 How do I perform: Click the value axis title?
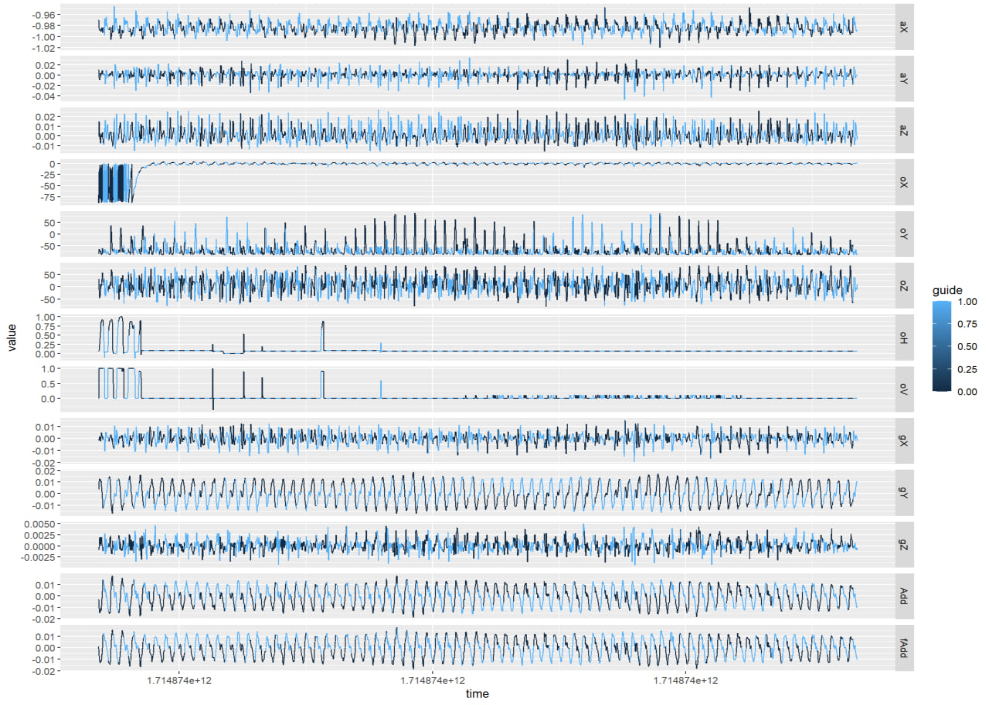coord(11,340)
